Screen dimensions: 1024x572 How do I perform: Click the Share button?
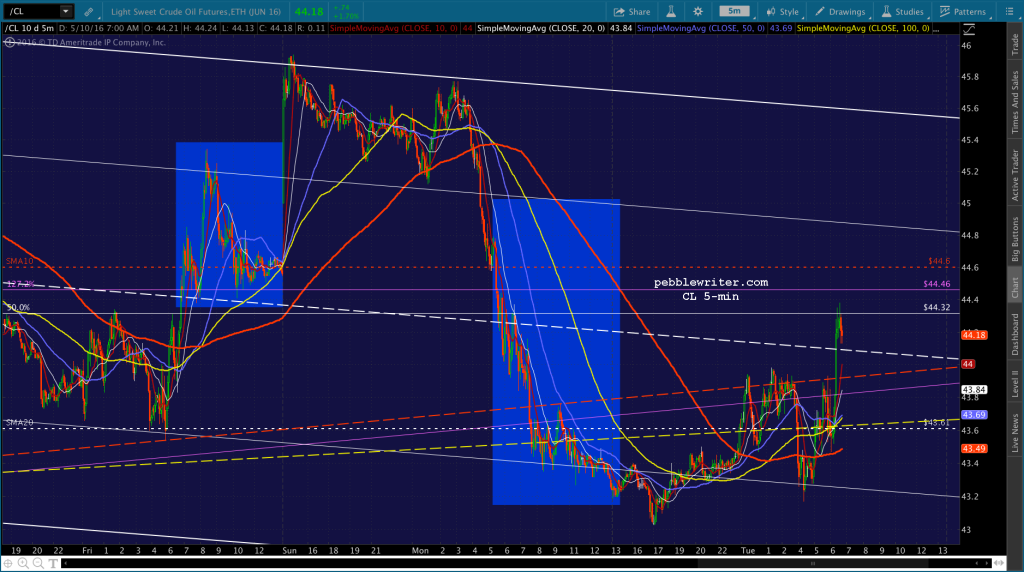(x=632, y=12)
